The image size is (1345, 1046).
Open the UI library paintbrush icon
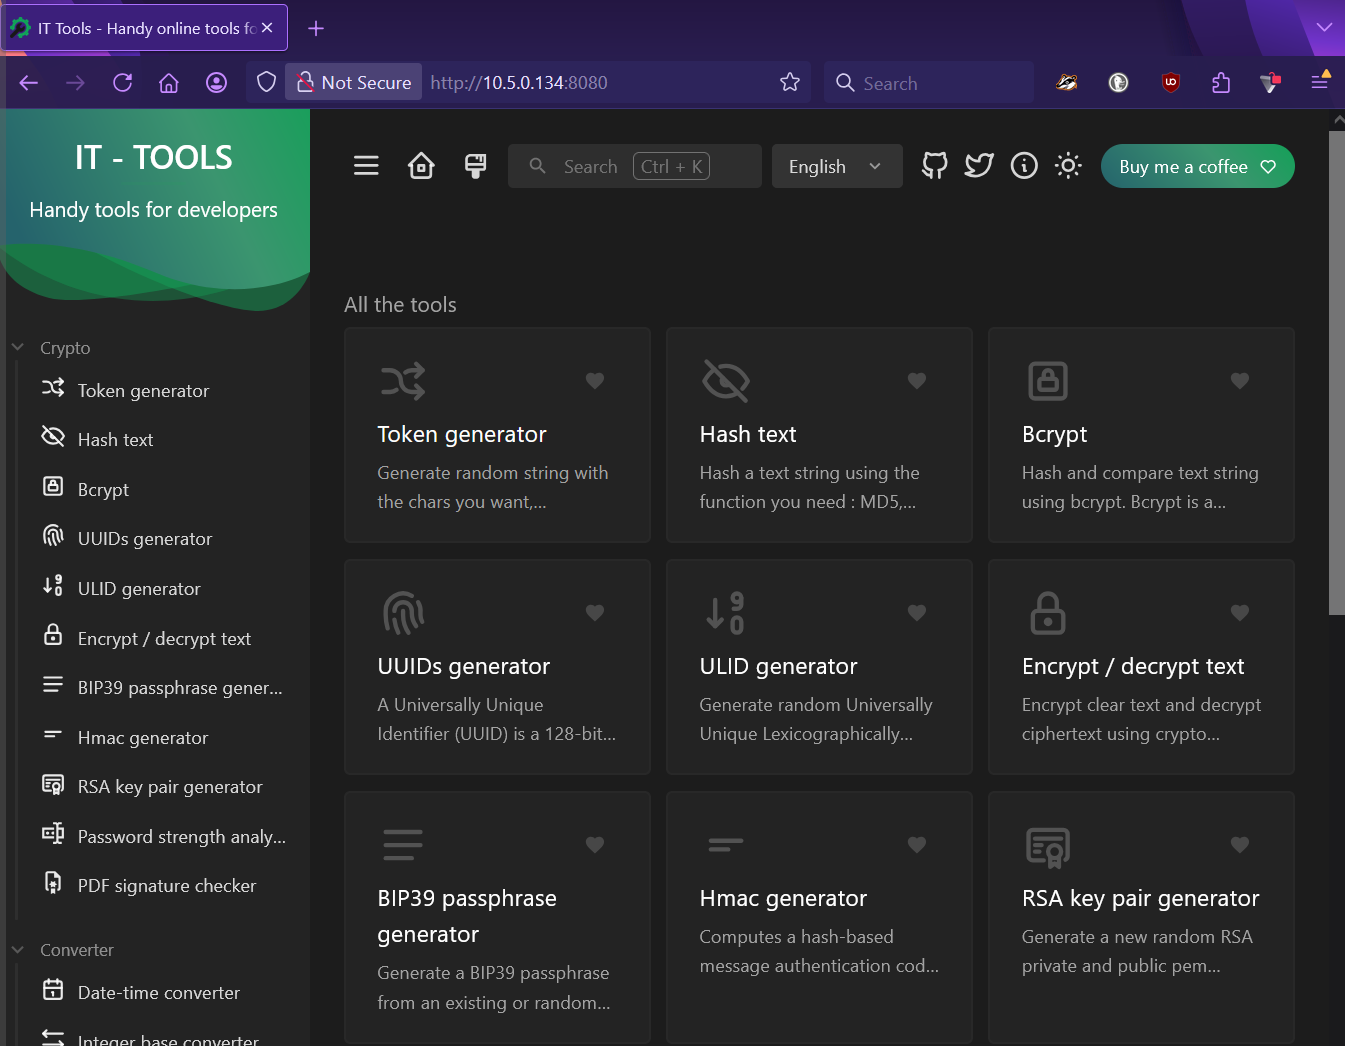(476, 166)
